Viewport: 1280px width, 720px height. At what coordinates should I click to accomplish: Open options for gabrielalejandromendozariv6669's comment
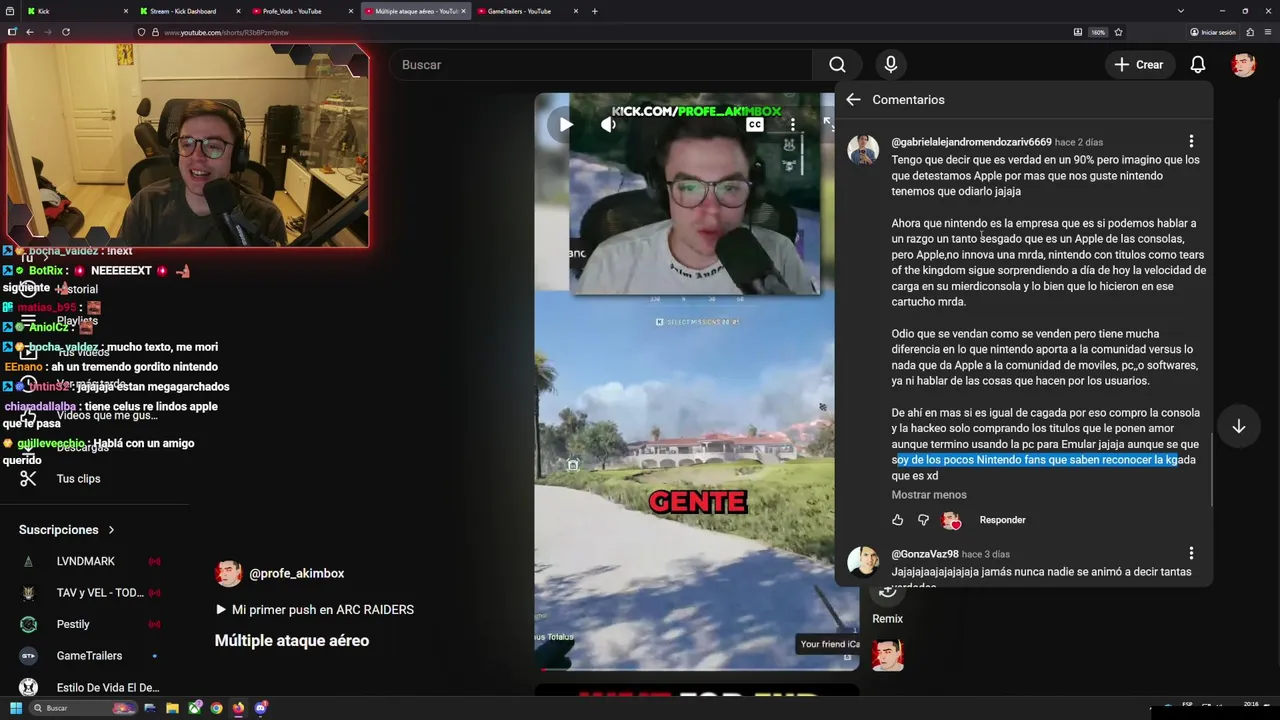click(1191, 142)
